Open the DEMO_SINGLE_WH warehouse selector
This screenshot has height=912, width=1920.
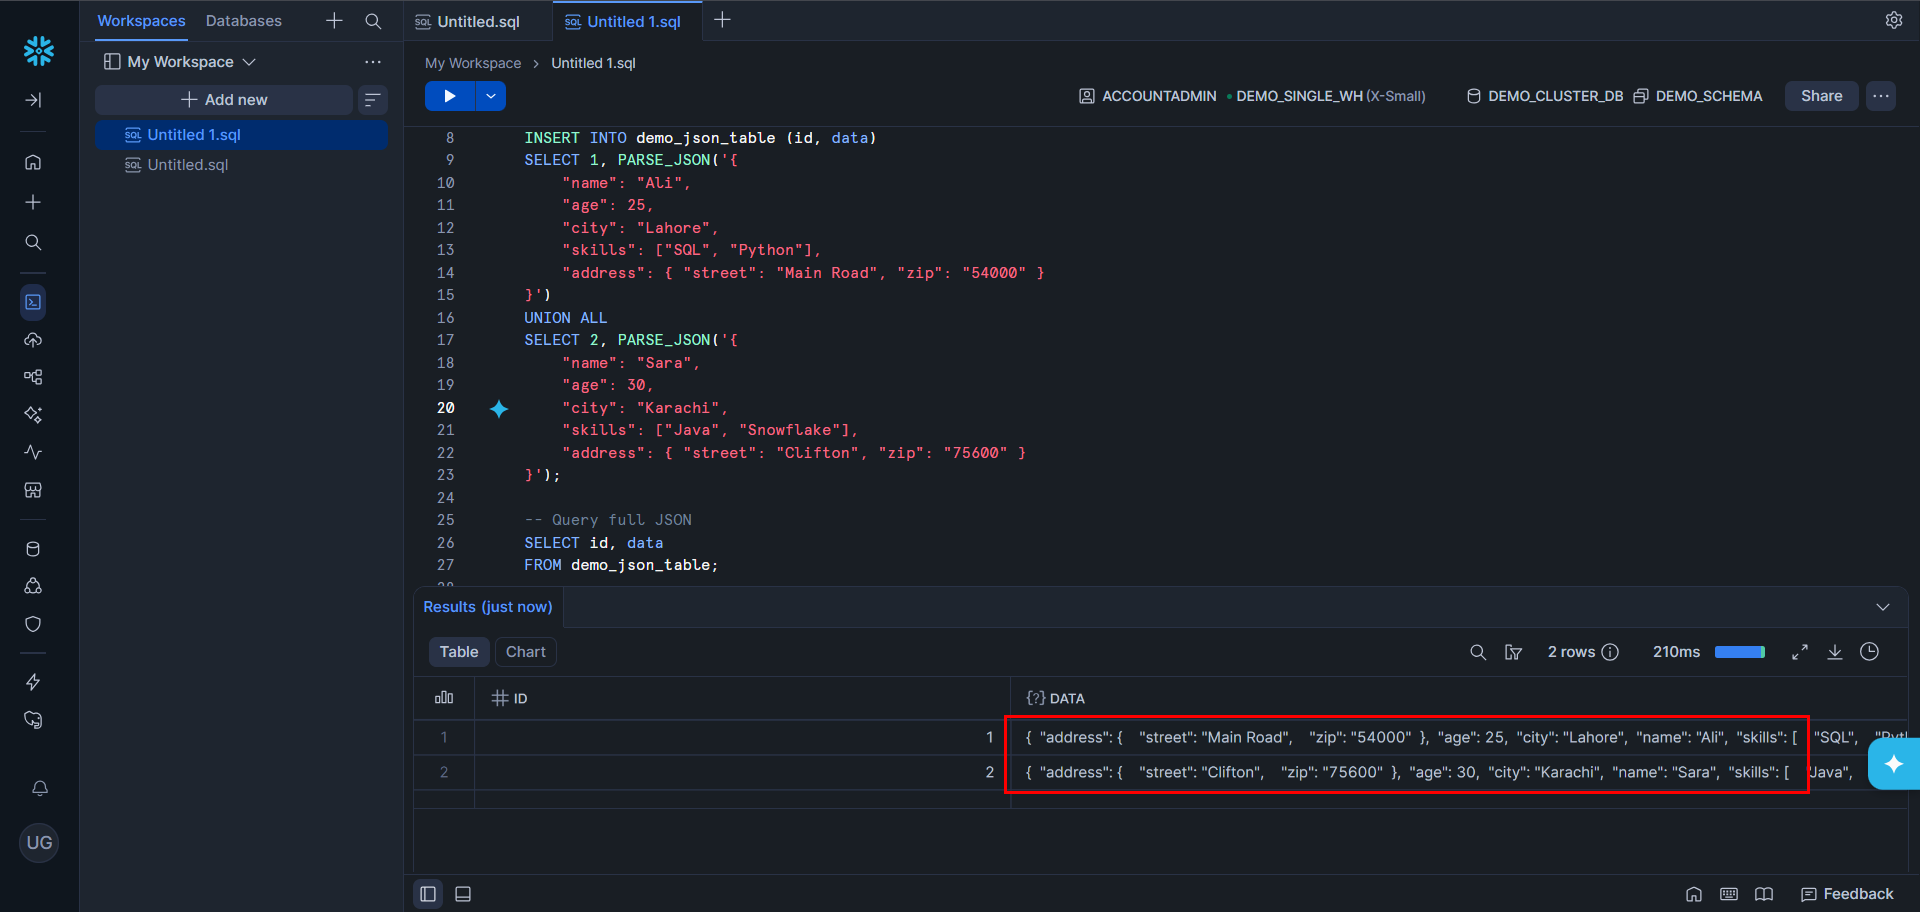[x=1327, y=96]
